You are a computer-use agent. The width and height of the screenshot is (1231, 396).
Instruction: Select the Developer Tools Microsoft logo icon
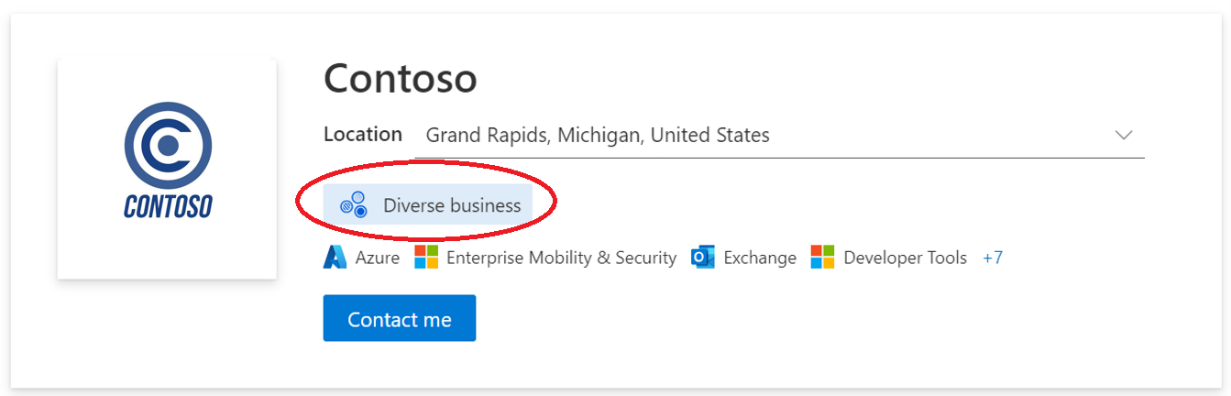[x=823, y=258]
